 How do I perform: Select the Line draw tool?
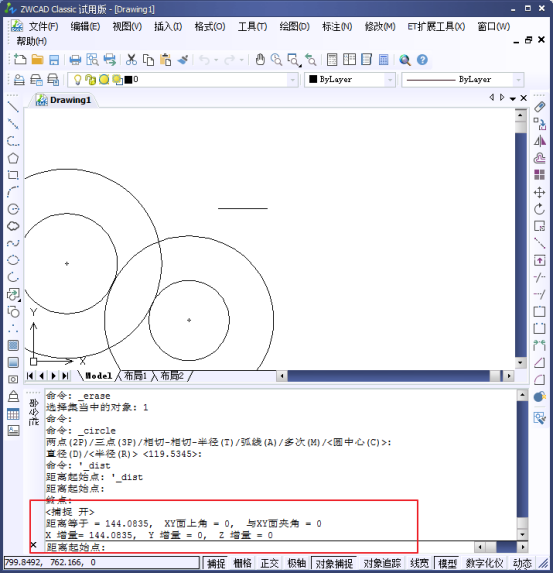coord(13,107)
